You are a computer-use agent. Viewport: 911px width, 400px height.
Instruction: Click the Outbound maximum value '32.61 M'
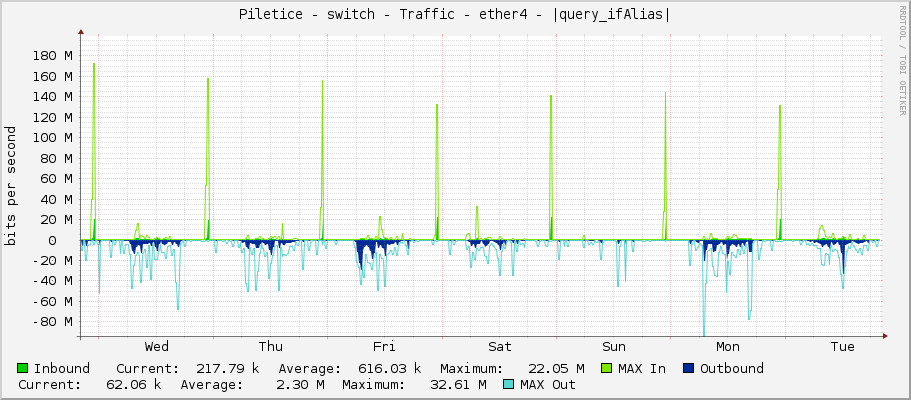[458, 384]
